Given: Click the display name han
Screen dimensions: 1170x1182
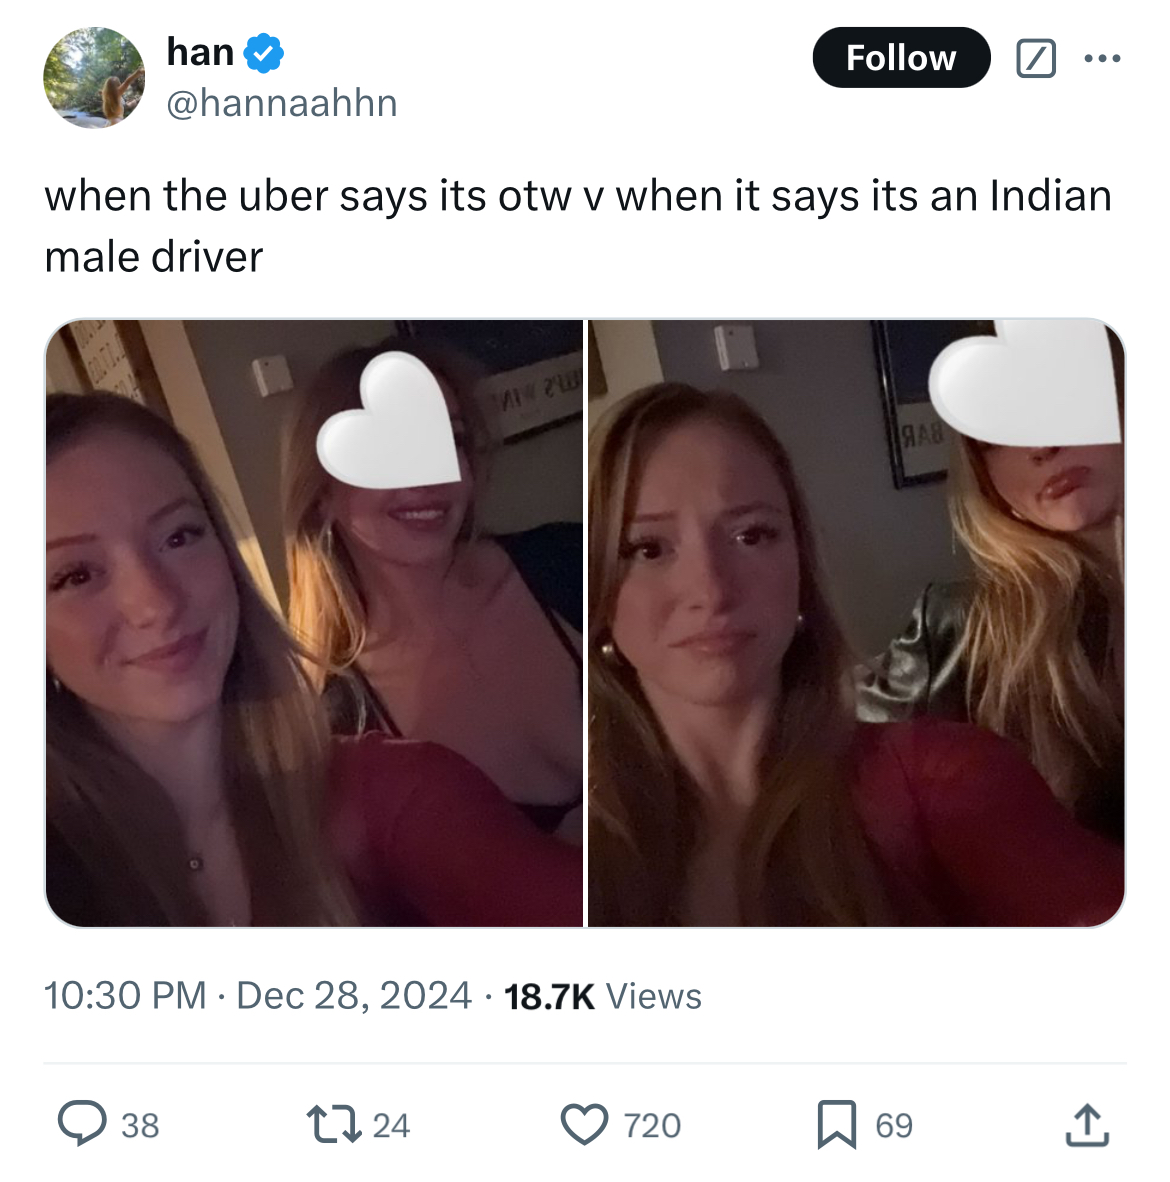Looking at the screenshot, I should click(201, 52).
